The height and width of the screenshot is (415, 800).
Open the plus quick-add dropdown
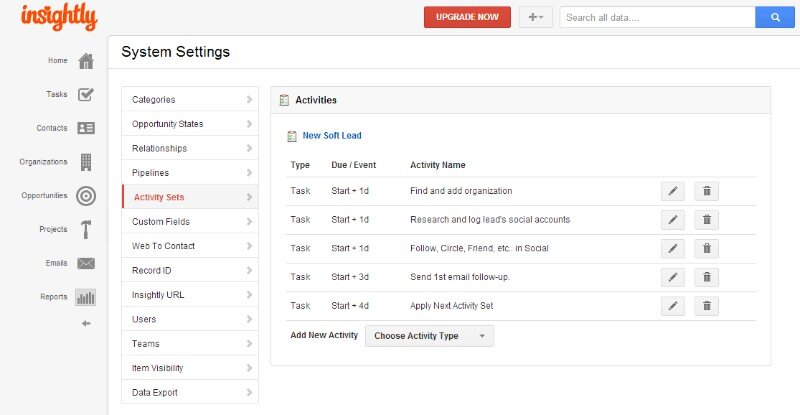(535, 17)
